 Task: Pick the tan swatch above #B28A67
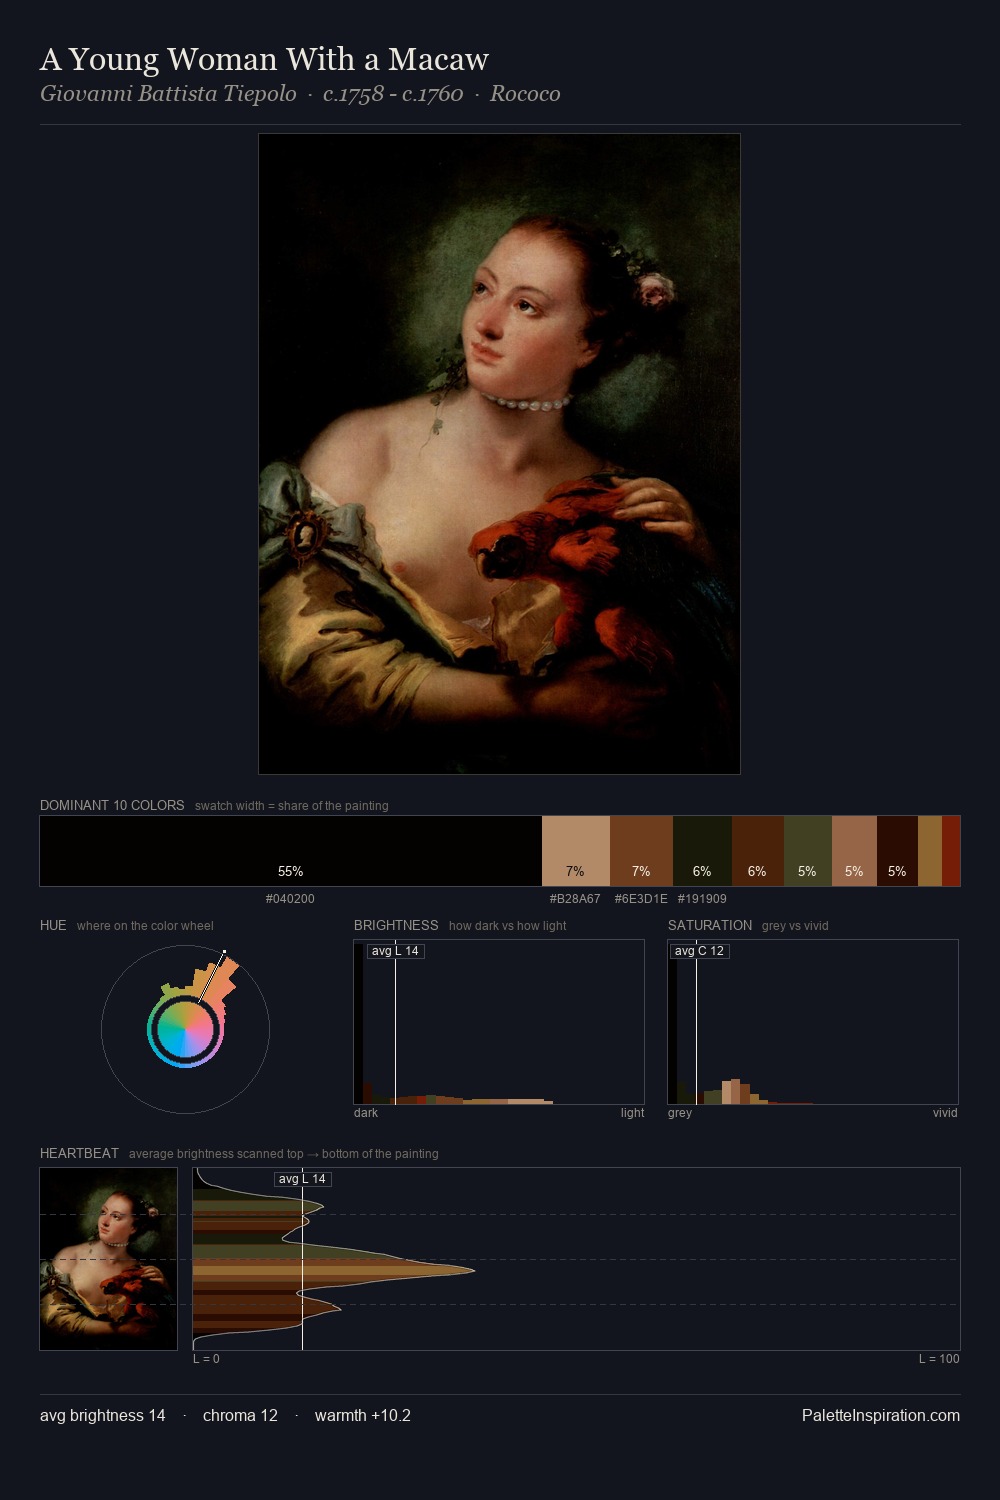(576, 851)
